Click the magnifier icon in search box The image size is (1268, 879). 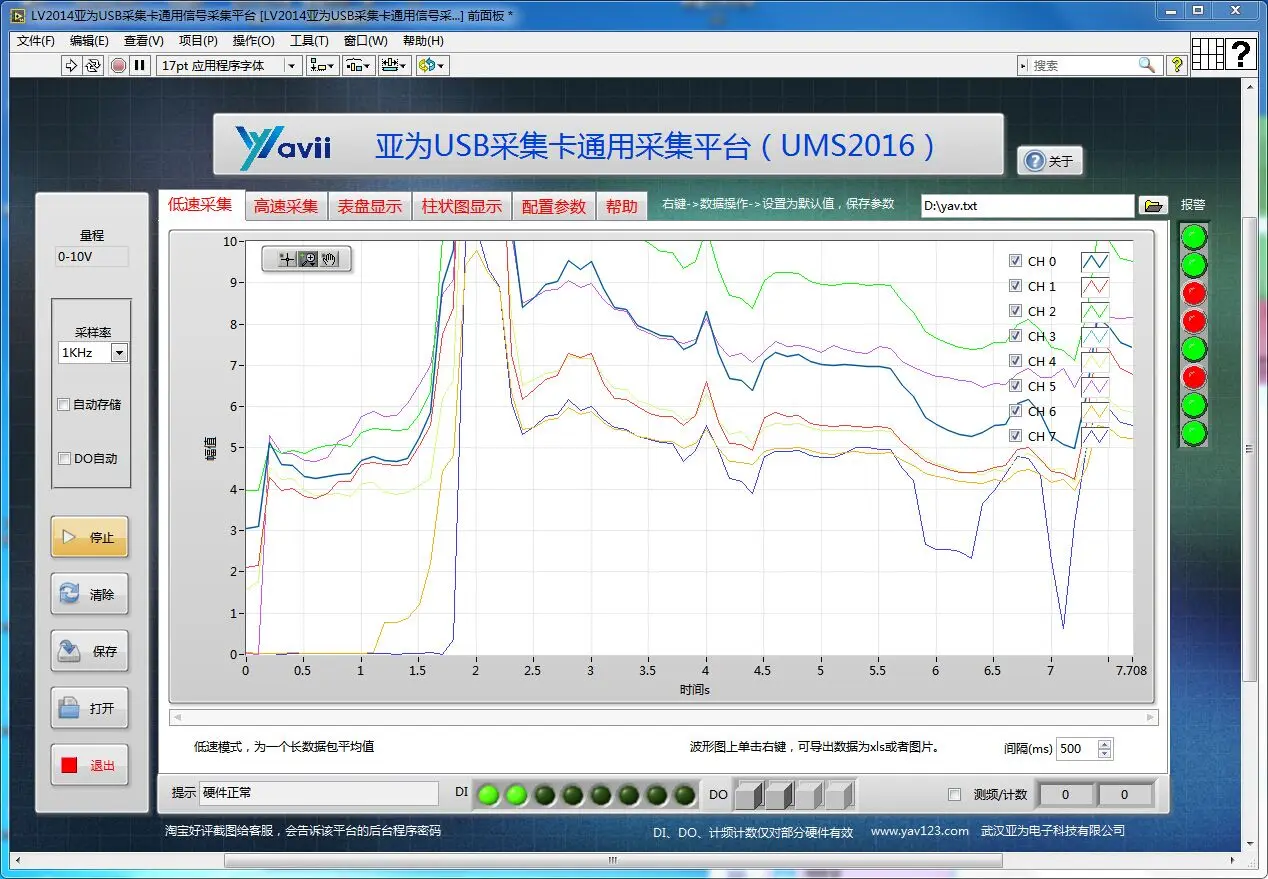pos(1146,65)
